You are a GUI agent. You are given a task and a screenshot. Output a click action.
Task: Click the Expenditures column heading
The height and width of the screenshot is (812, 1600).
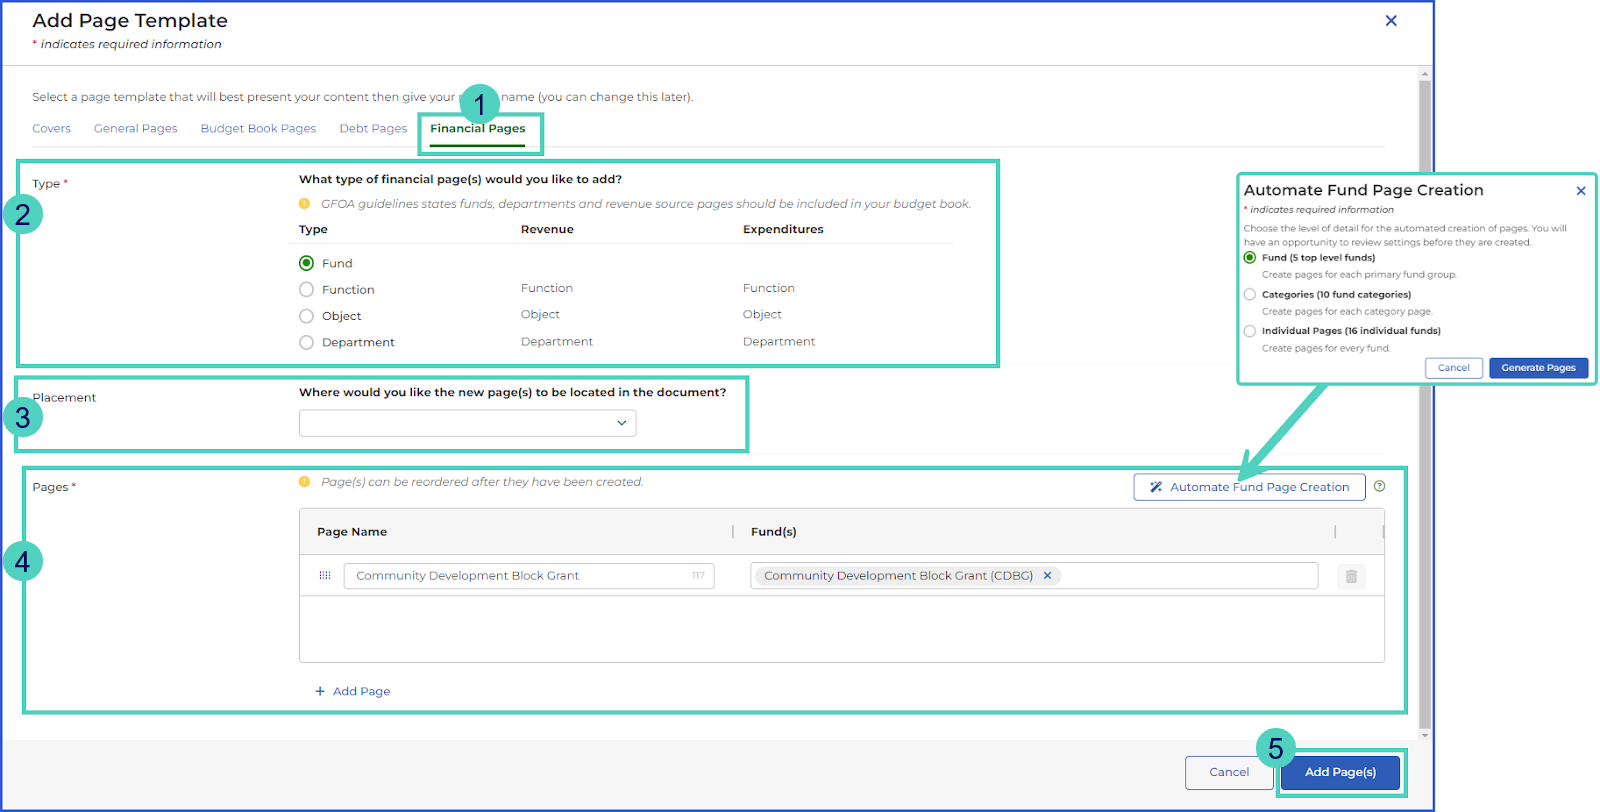point(783,229)
